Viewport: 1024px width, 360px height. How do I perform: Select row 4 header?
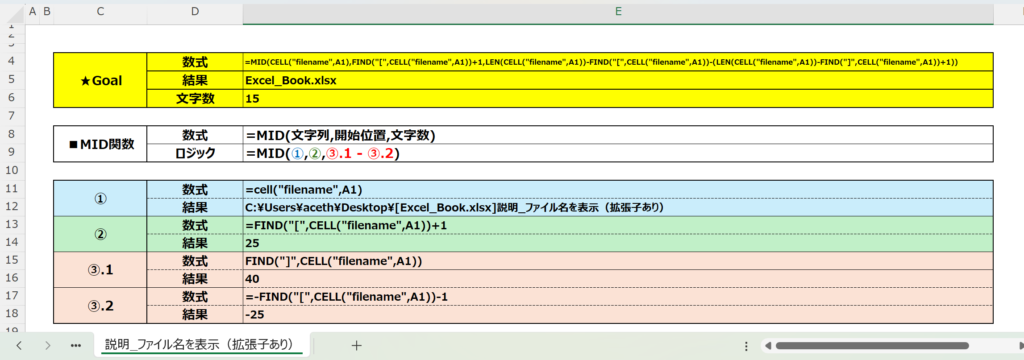tap(12, 61)
